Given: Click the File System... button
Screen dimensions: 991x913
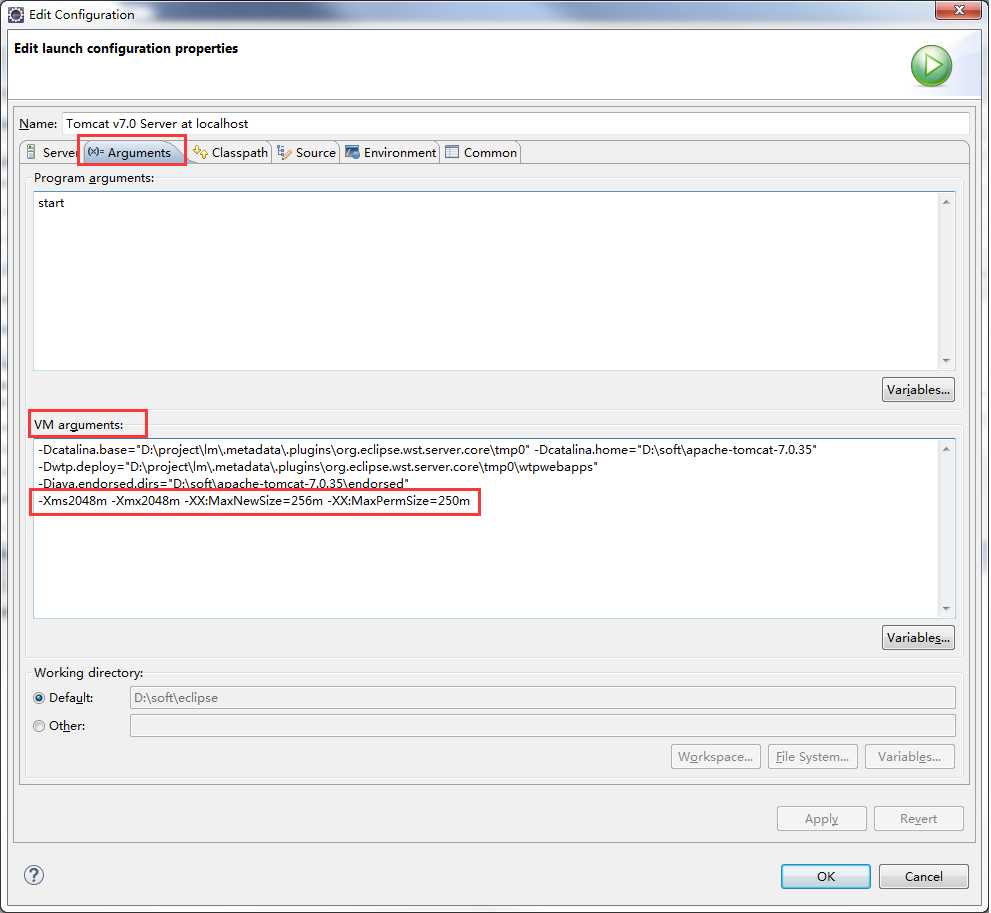Looking at the screenshot, I should pos(812,756).
